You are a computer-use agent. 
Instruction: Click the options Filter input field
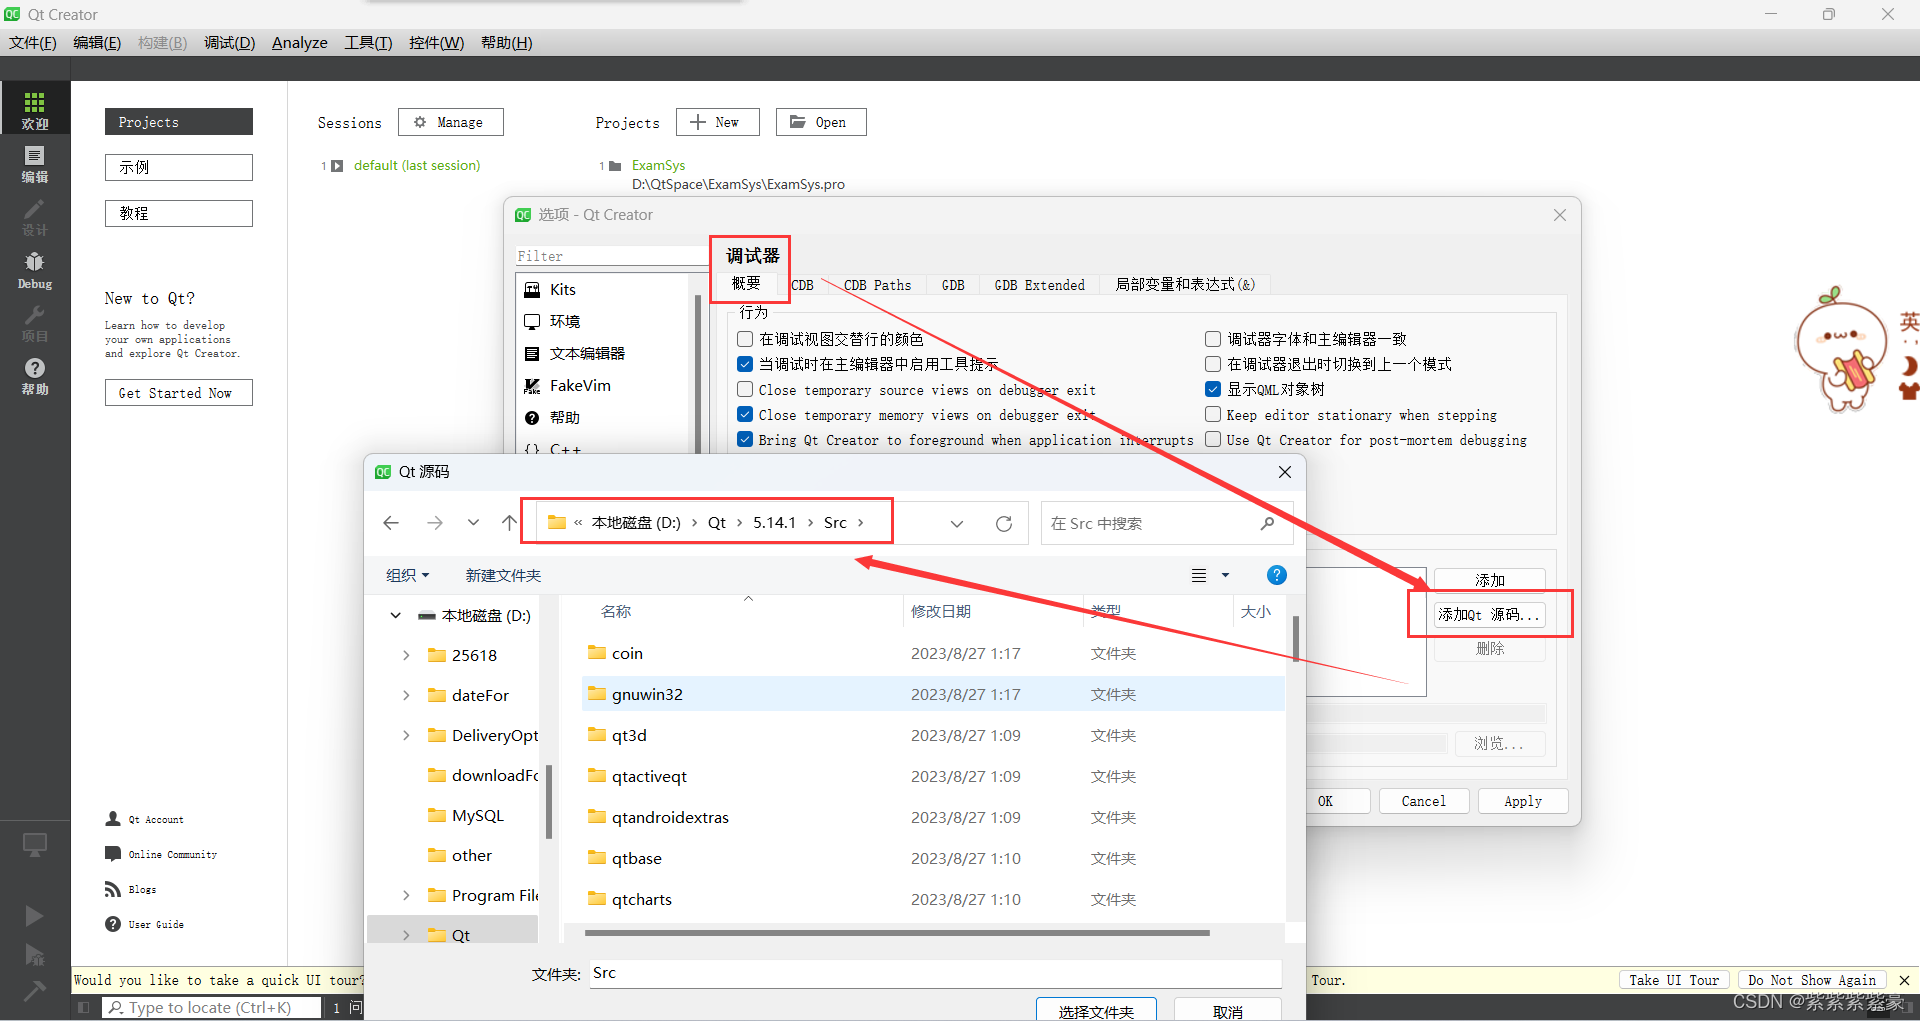612,256
